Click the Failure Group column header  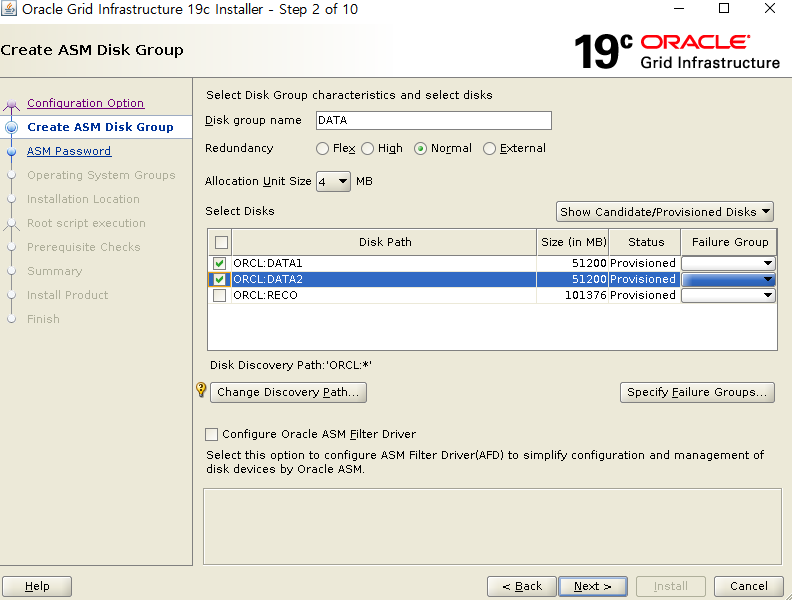[x=729, y=242]
